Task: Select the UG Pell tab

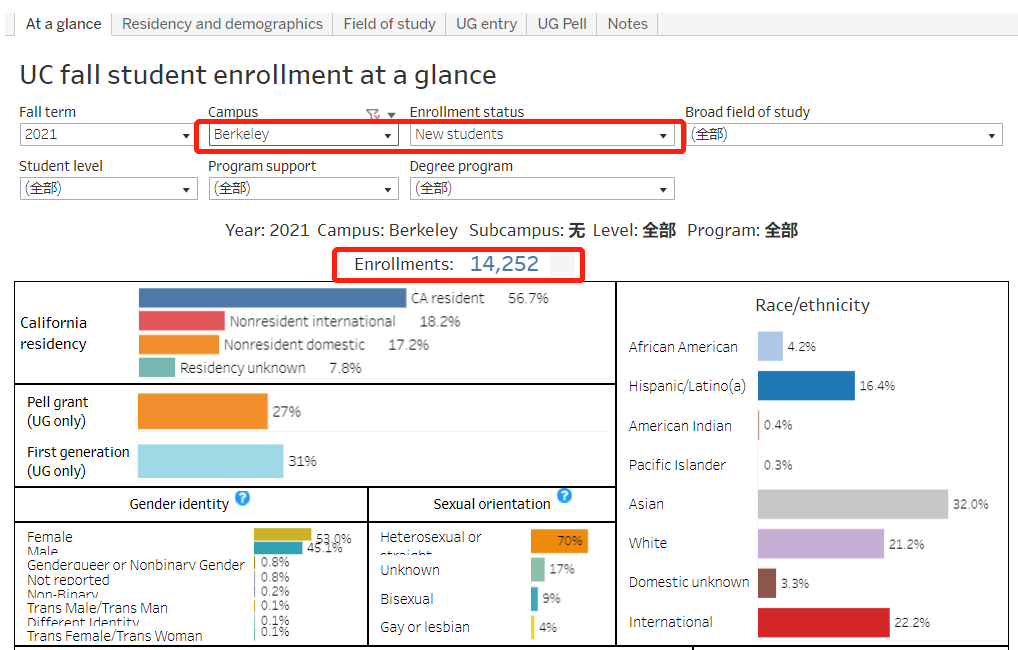Action: pyautogui.click(x=562, y=24)
